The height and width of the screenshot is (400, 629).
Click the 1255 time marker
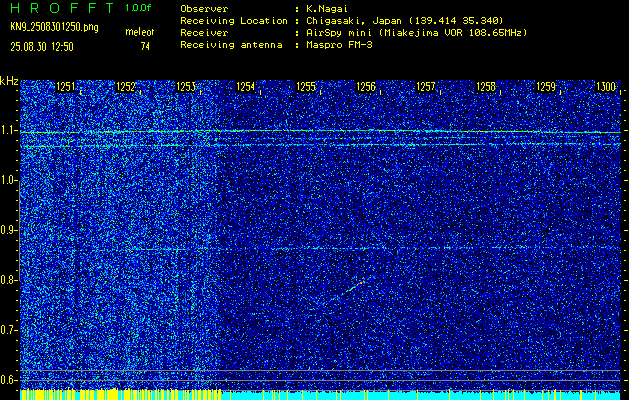click(306, 87)
